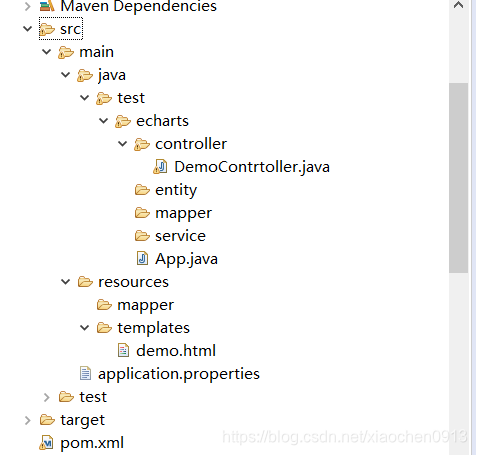Screen dimensions: 477x455
Task: Click the pom.xml Maven file icon
Action: tap(47, 443)
